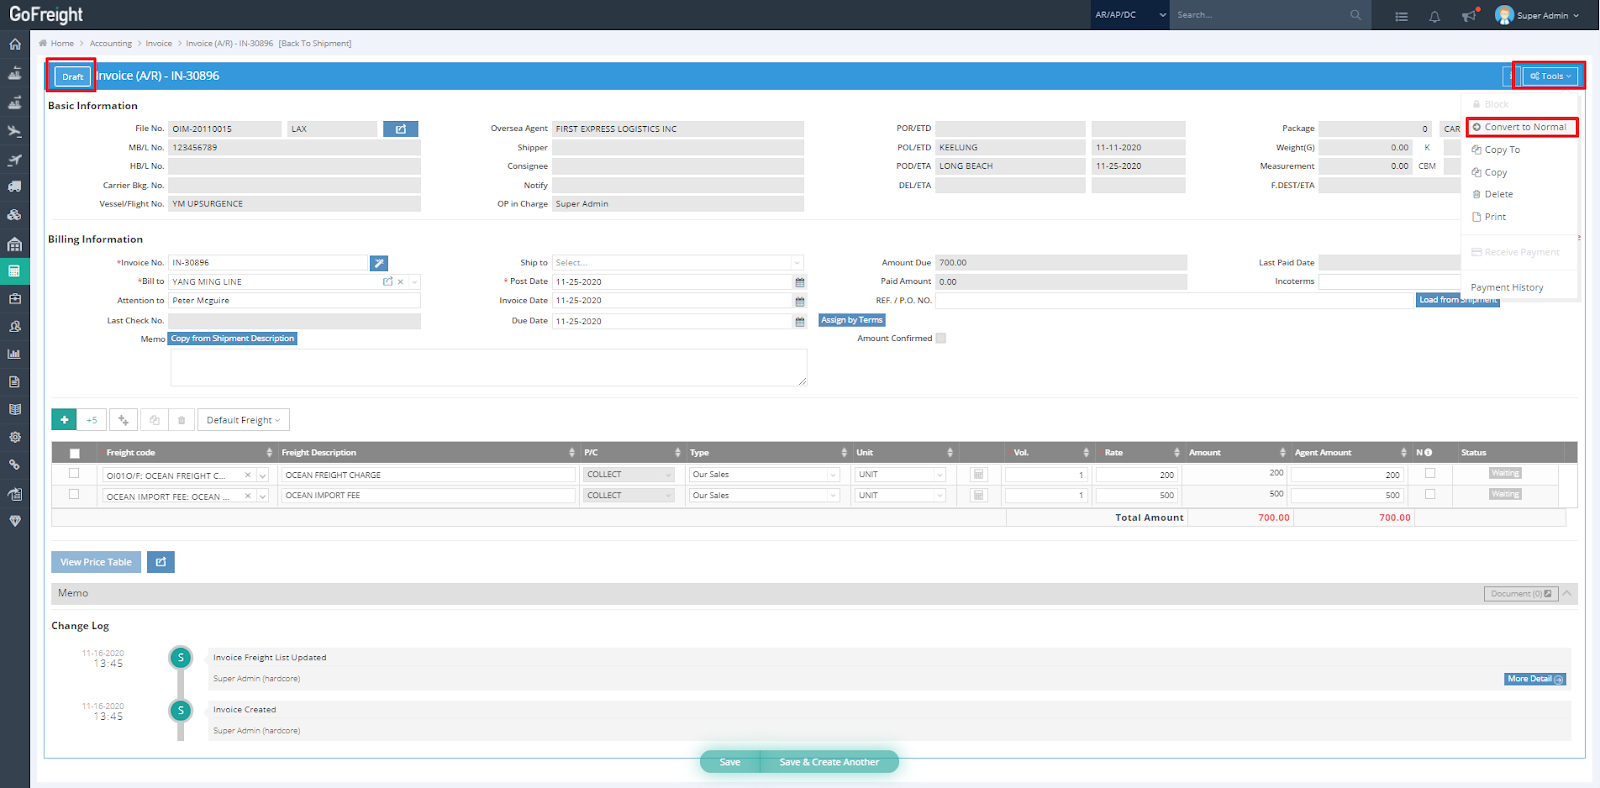Select Payment History in the Tools menu
Screen dimensions: 1600x788
click(1506, 288)
